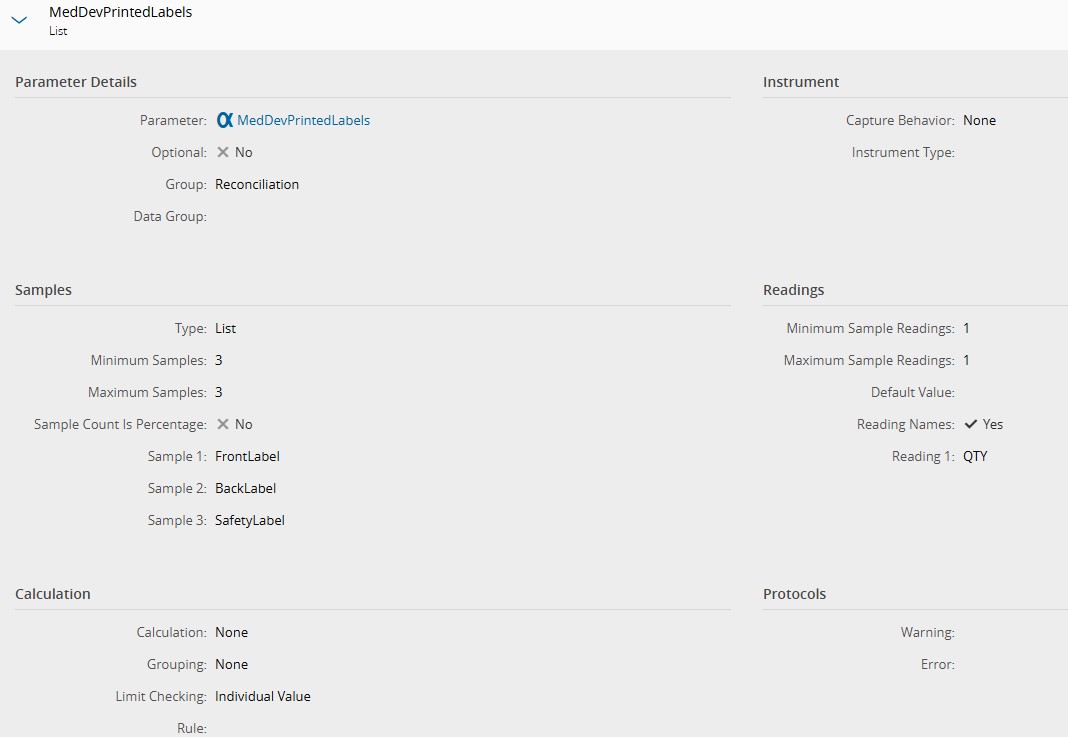This screenshot has width=1068, height=737.
Task: Click the X icon for Sample Count Is Percentage
Action: coord(223,424)
